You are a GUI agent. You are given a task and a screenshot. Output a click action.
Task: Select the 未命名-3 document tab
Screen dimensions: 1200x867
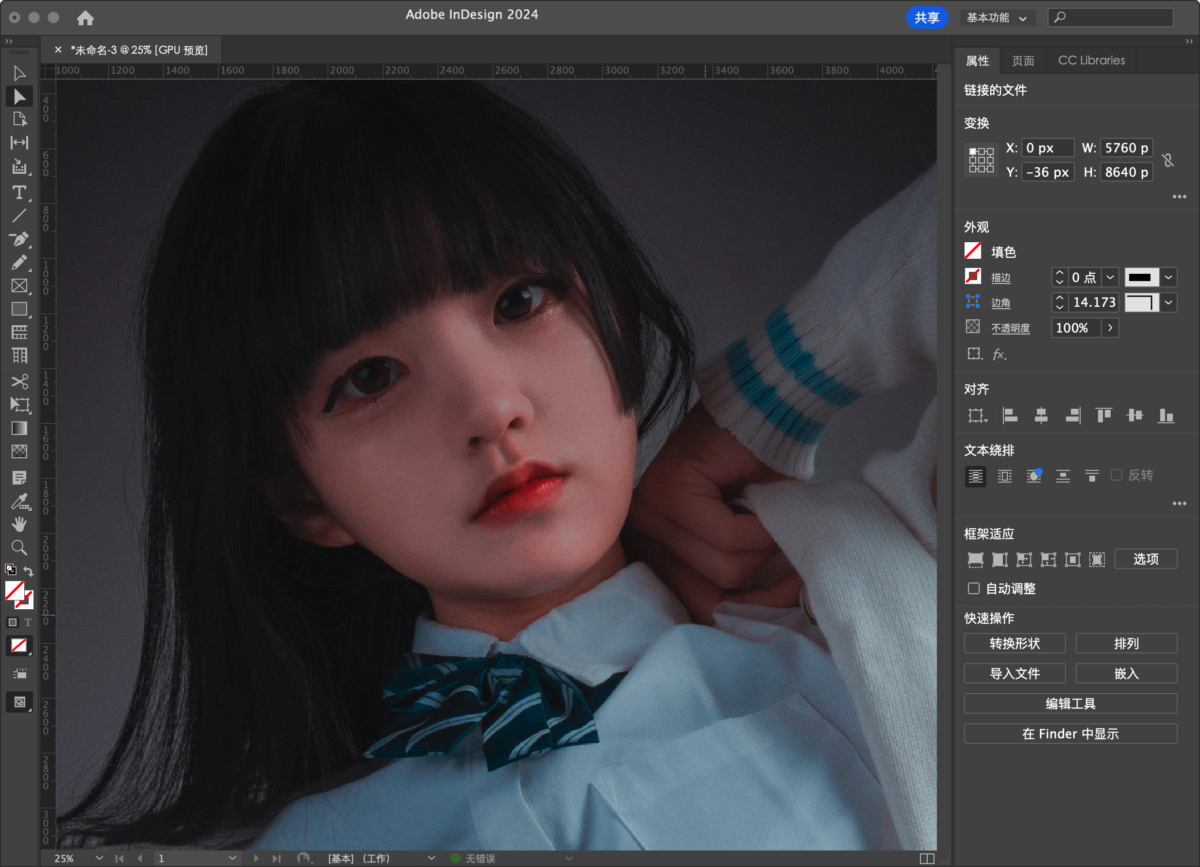(138, 49)
